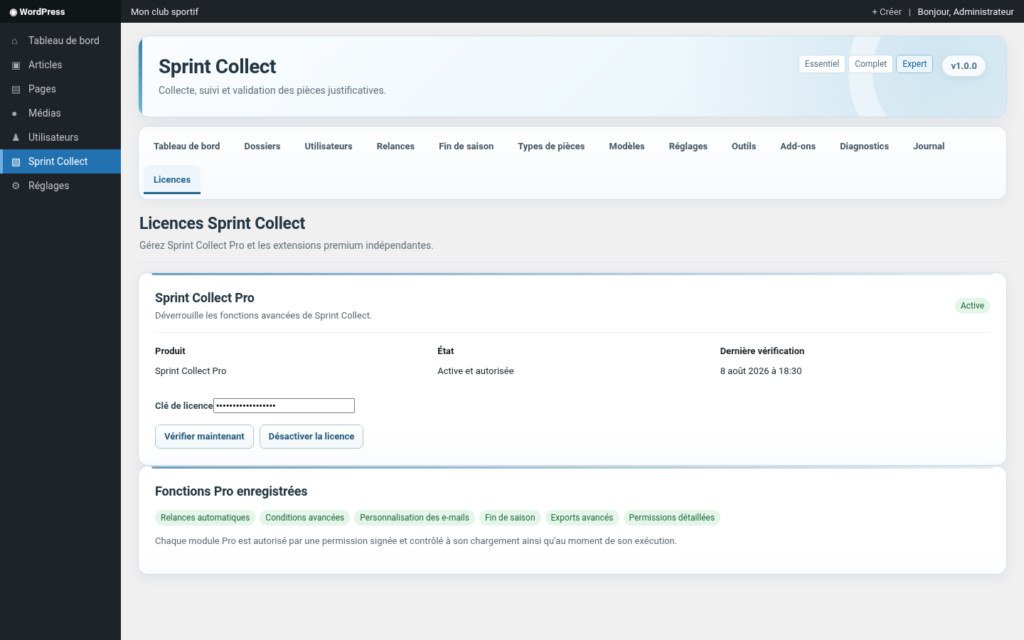Viewport: 1024px width, 640px height.
Task: Click the Articles sidebar icon
Action: pos(16,65)
